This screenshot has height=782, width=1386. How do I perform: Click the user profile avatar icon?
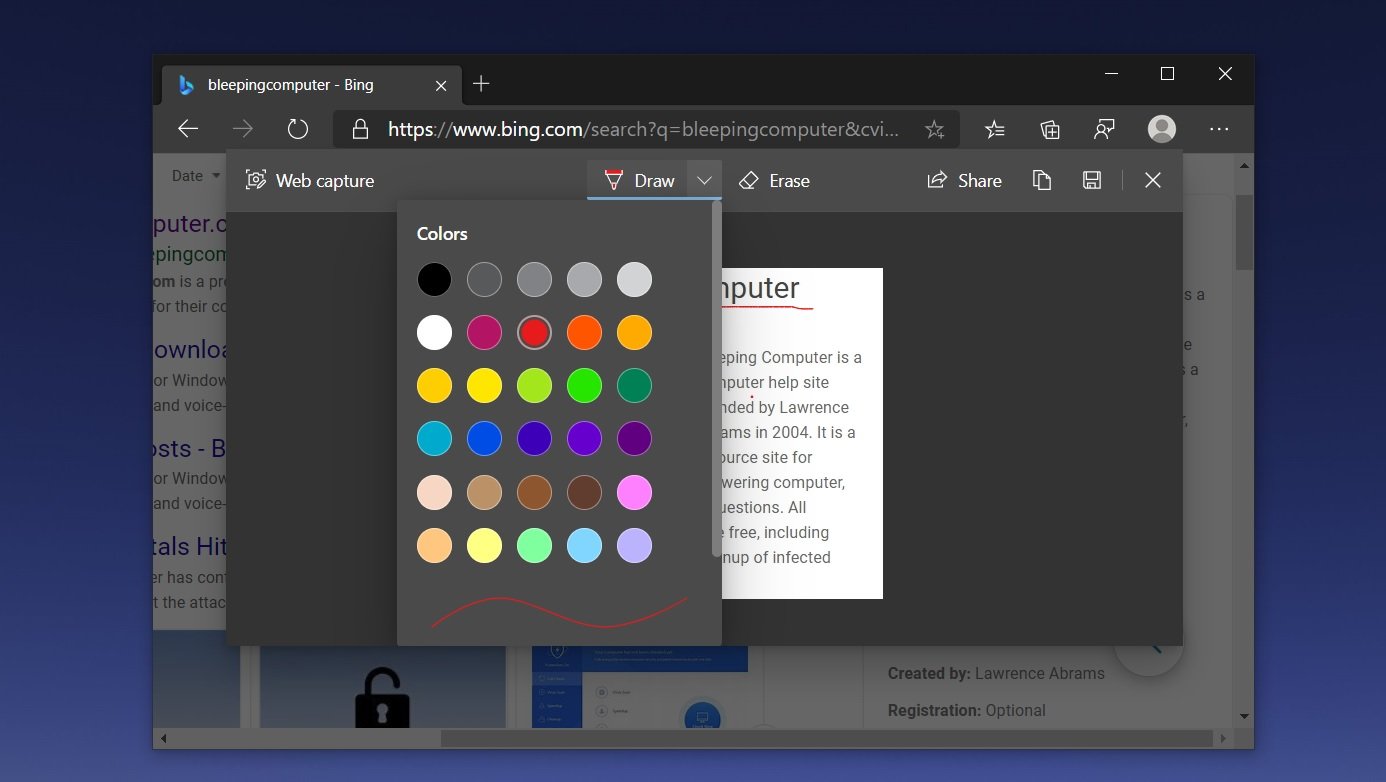tap(1162, 129)
